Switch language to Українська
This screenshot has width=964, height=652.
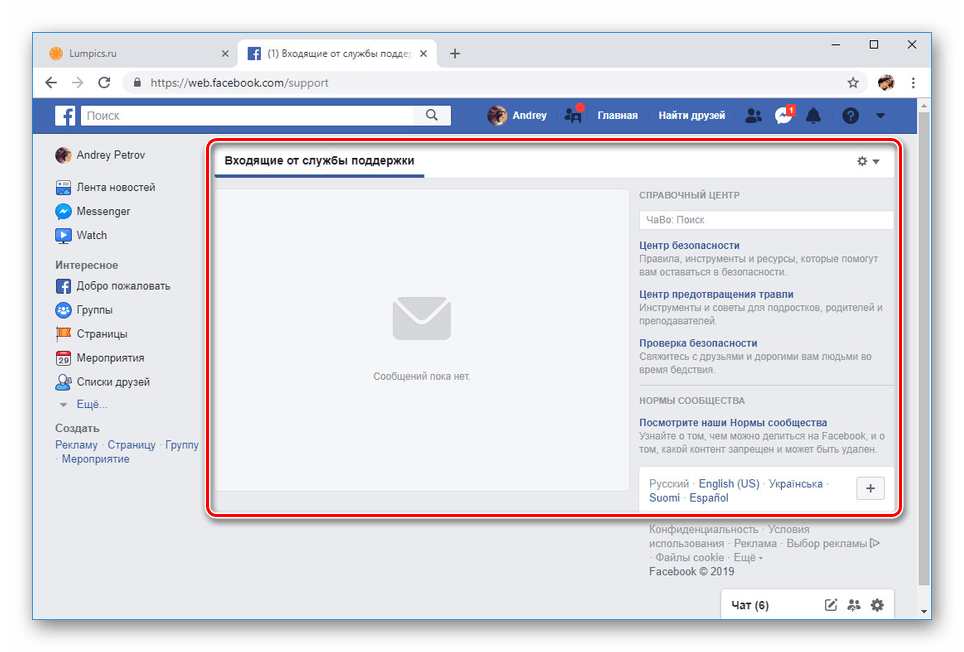[x=796, y=484]
